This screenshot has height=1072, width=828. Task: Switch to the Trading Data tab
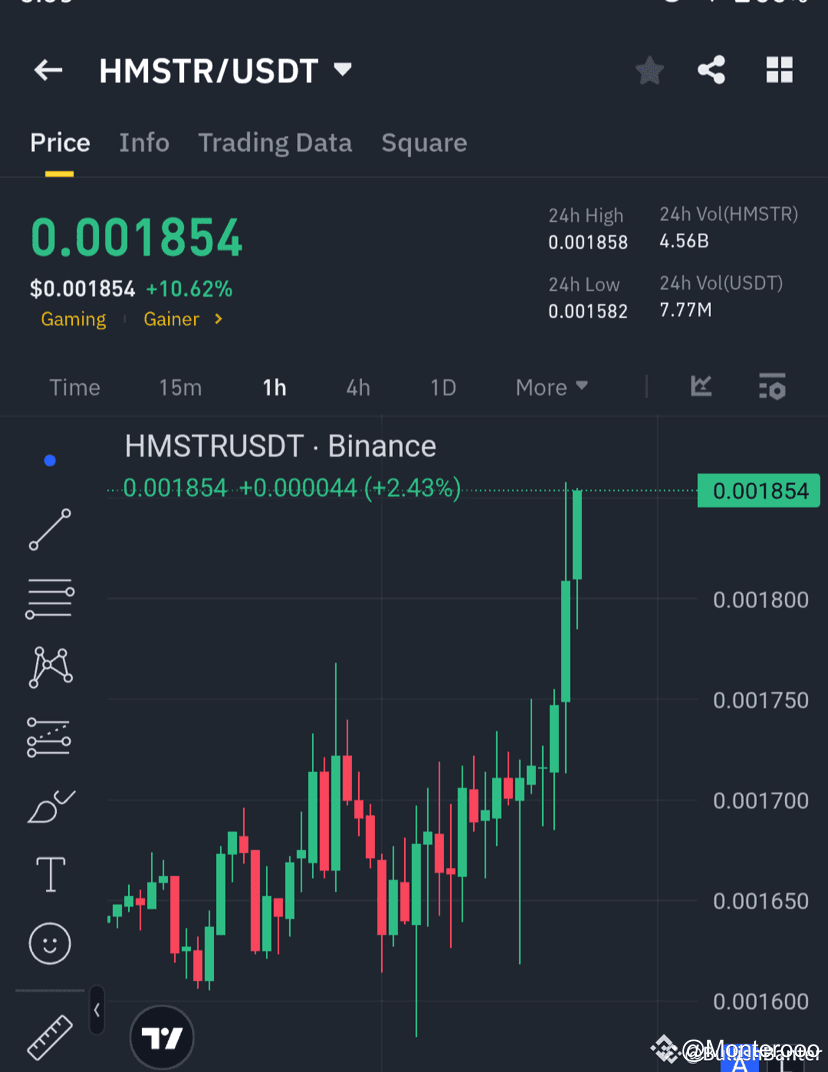click(274, 143)
